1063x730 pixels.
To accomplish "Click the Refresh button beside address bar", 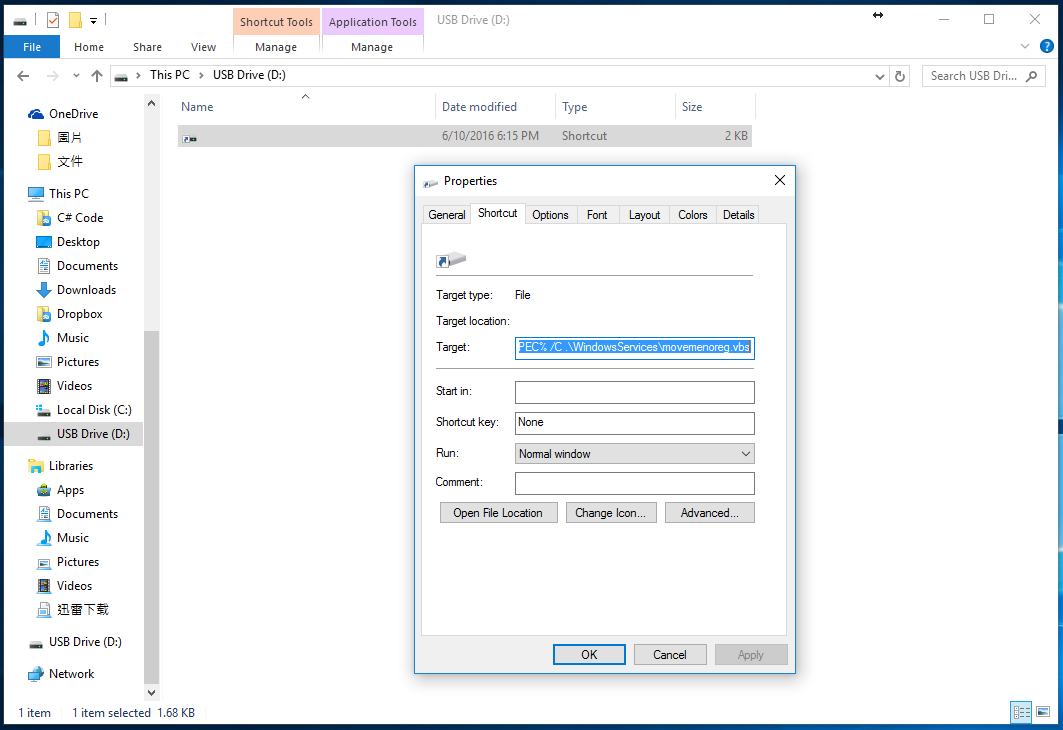I will 900,76.
